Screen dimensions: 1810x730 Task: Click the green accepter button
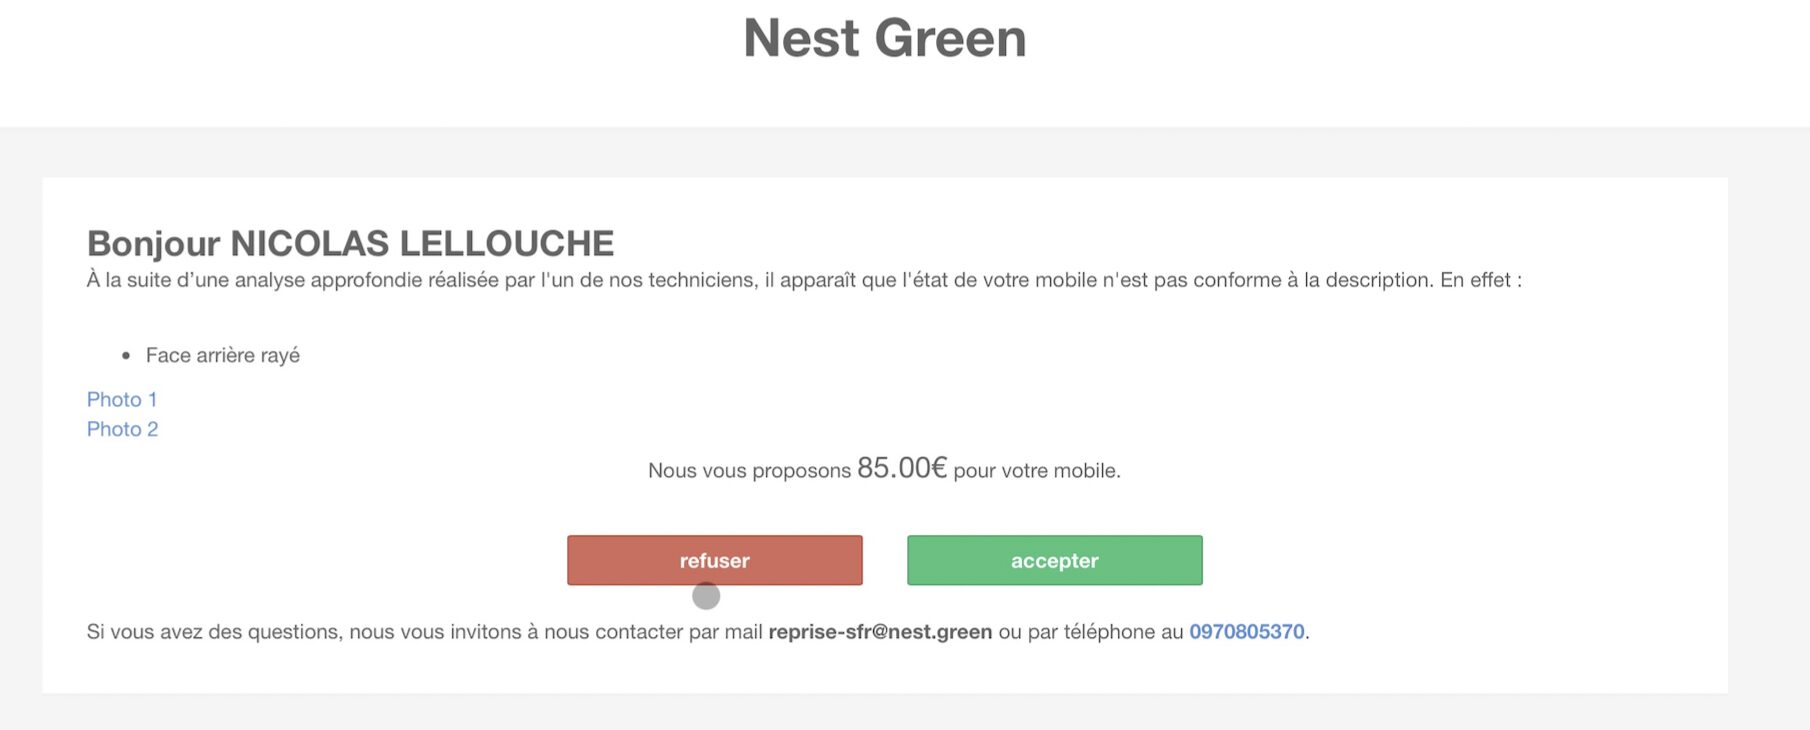tap(1054, 560)
